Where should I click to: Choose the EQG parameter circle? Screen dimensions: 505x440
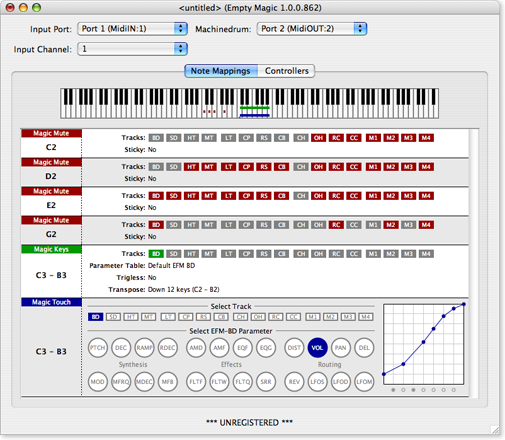coord(266,348)
